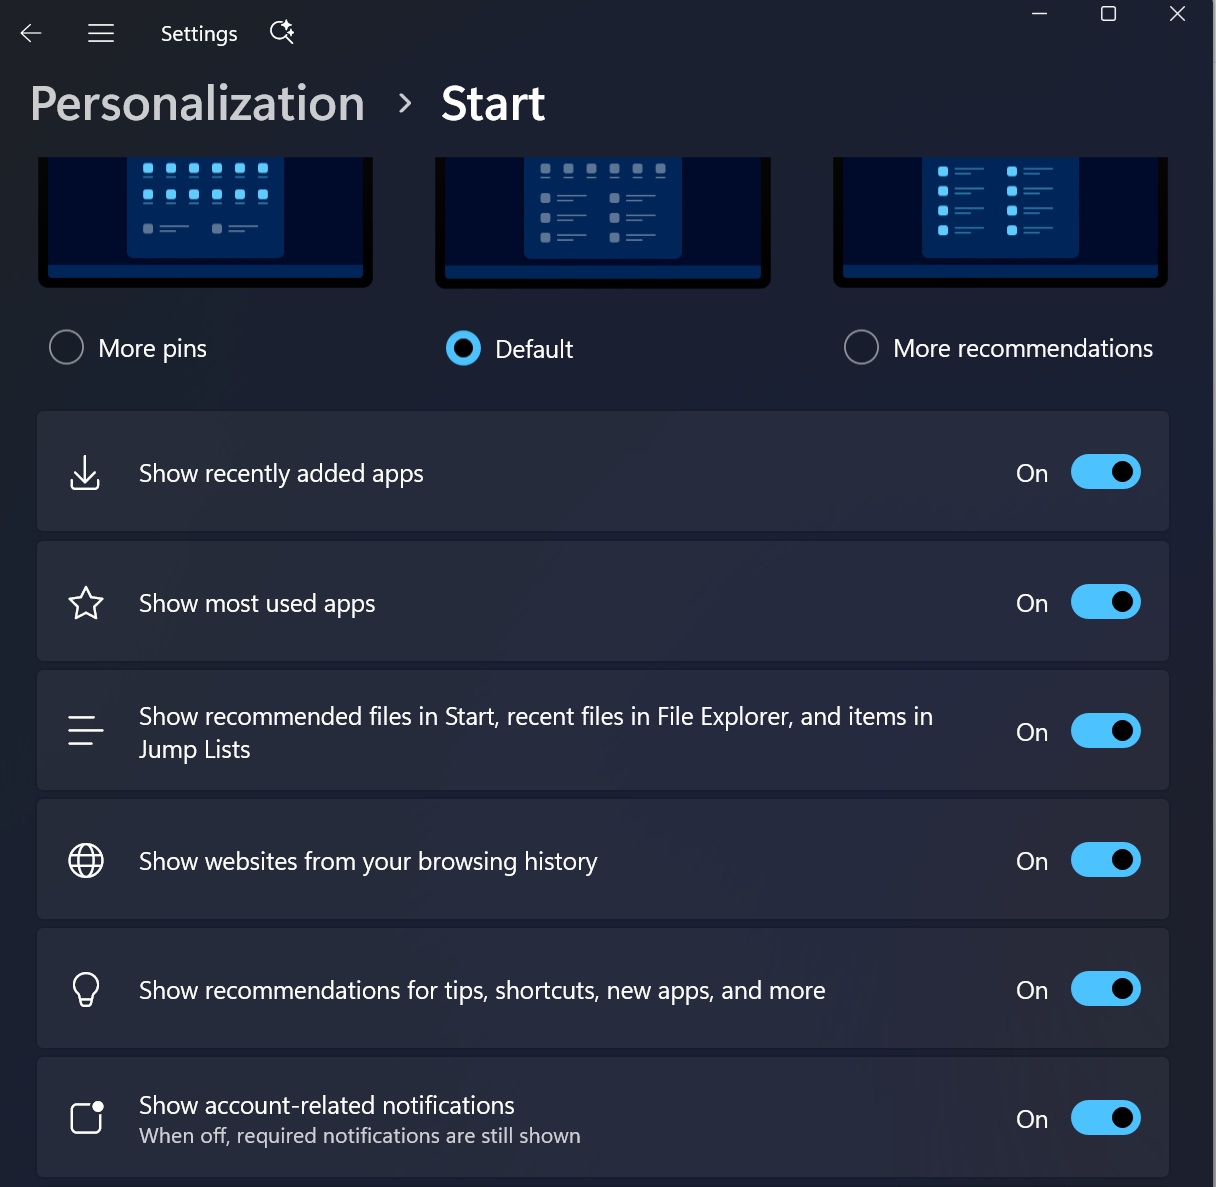Screen dimensions: 1216x1187
Task: Click the globe icon for browsing history
Action: [86, 860]
